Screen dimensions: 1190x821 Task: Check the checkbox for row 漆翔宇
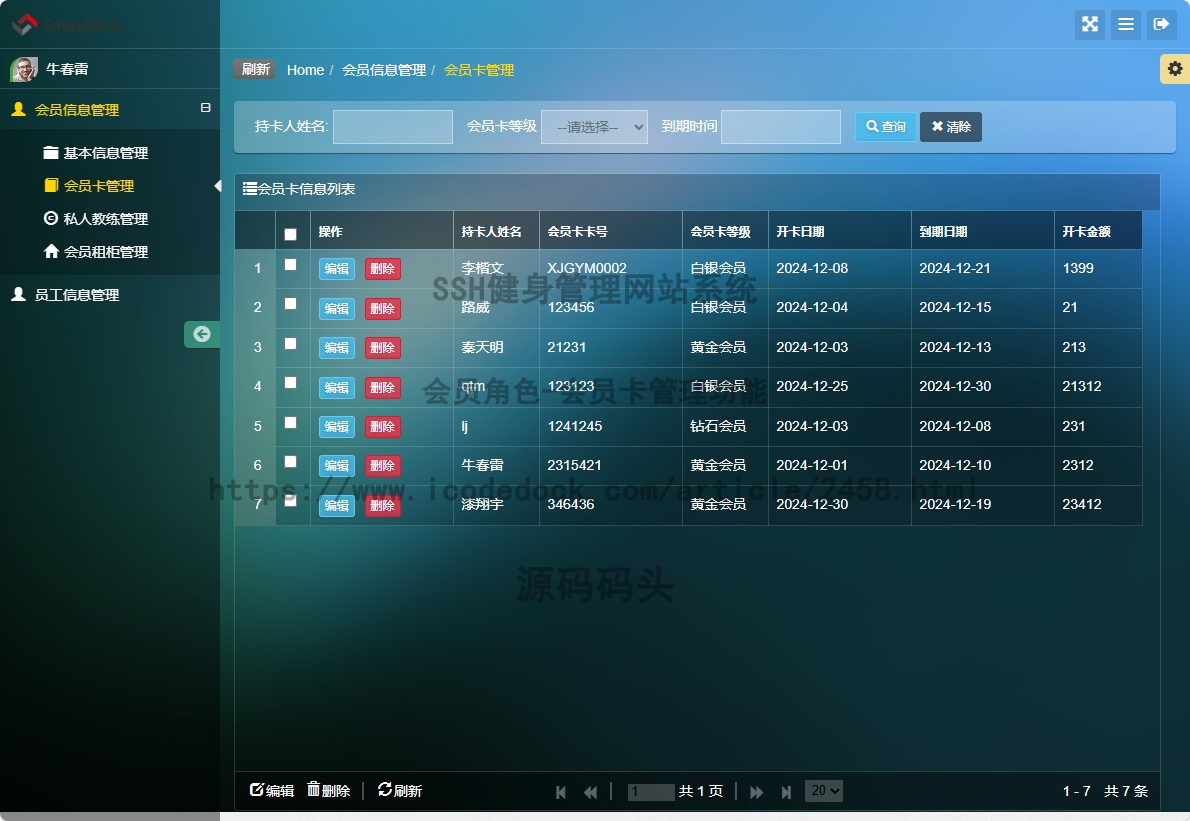pyautogui.click(x=291, y=501)
